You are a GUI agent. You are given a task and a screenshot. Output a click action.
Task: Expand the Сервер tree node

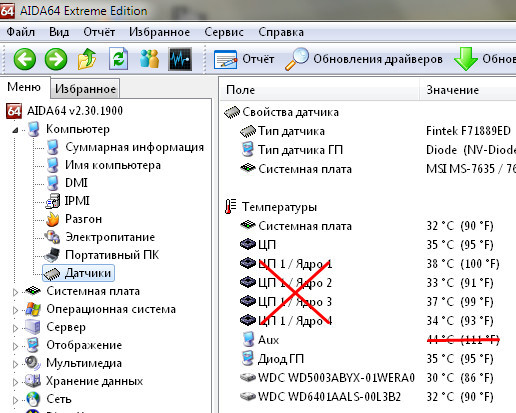[x=15, y=328]
